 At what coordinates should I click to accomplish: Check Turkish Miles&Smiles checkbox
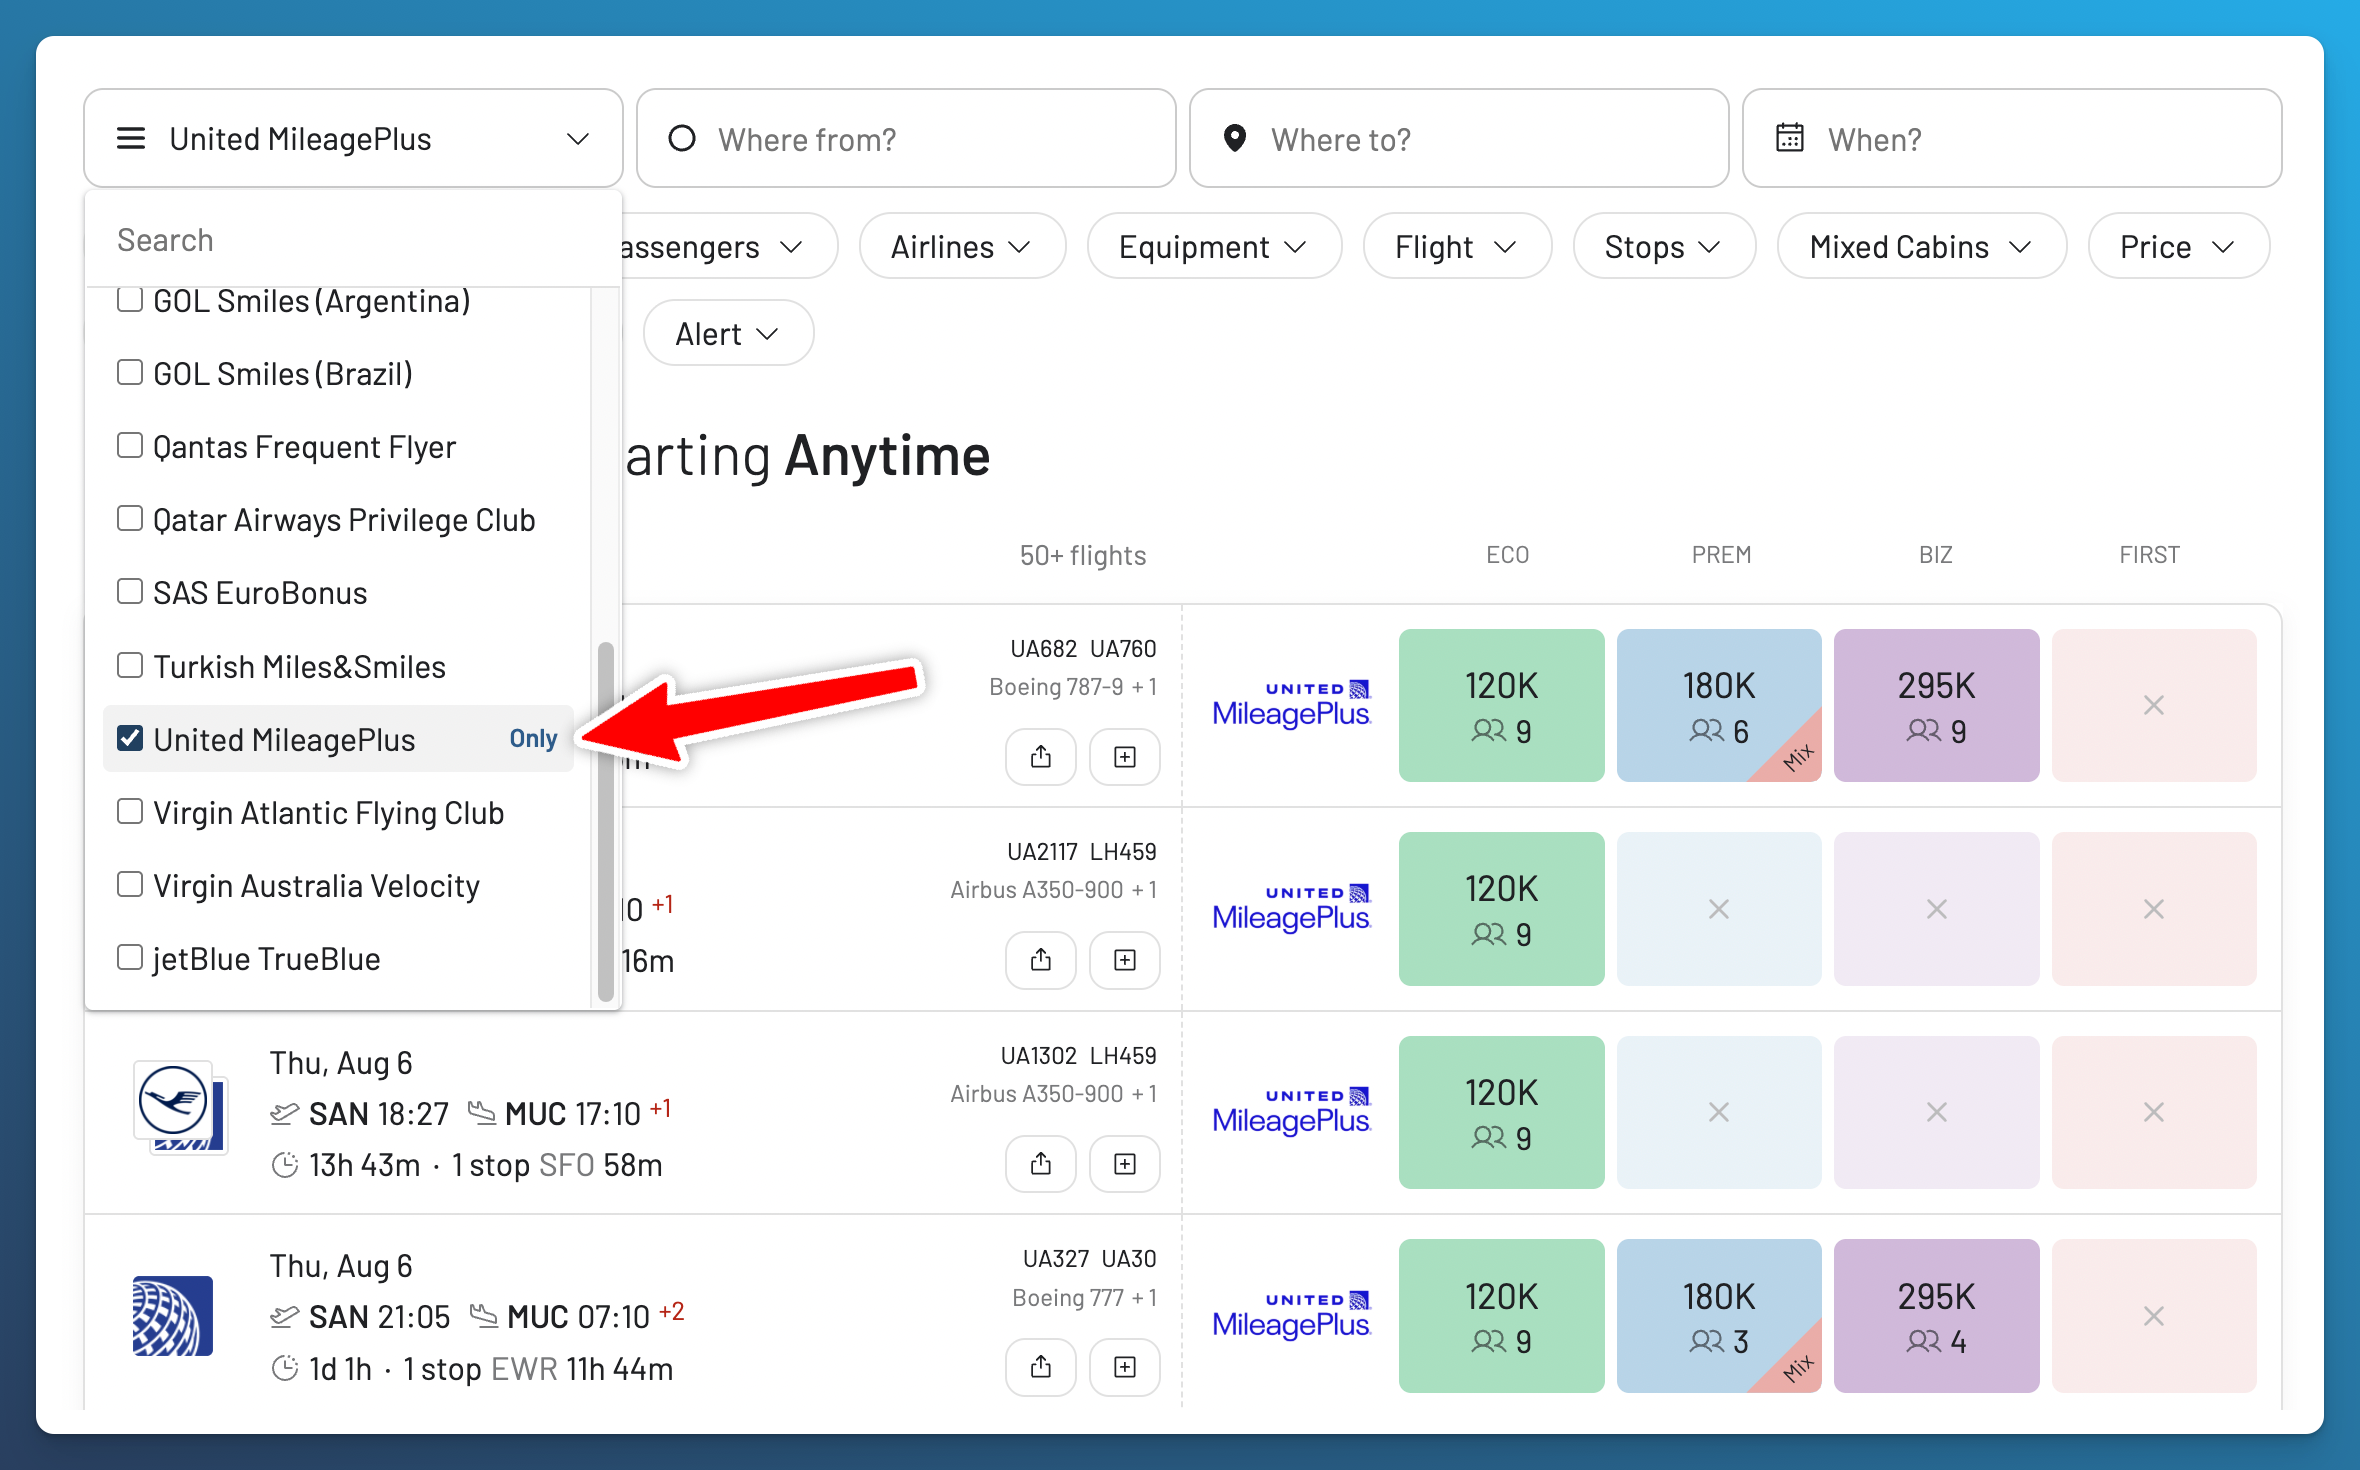(x=130, y=666)
